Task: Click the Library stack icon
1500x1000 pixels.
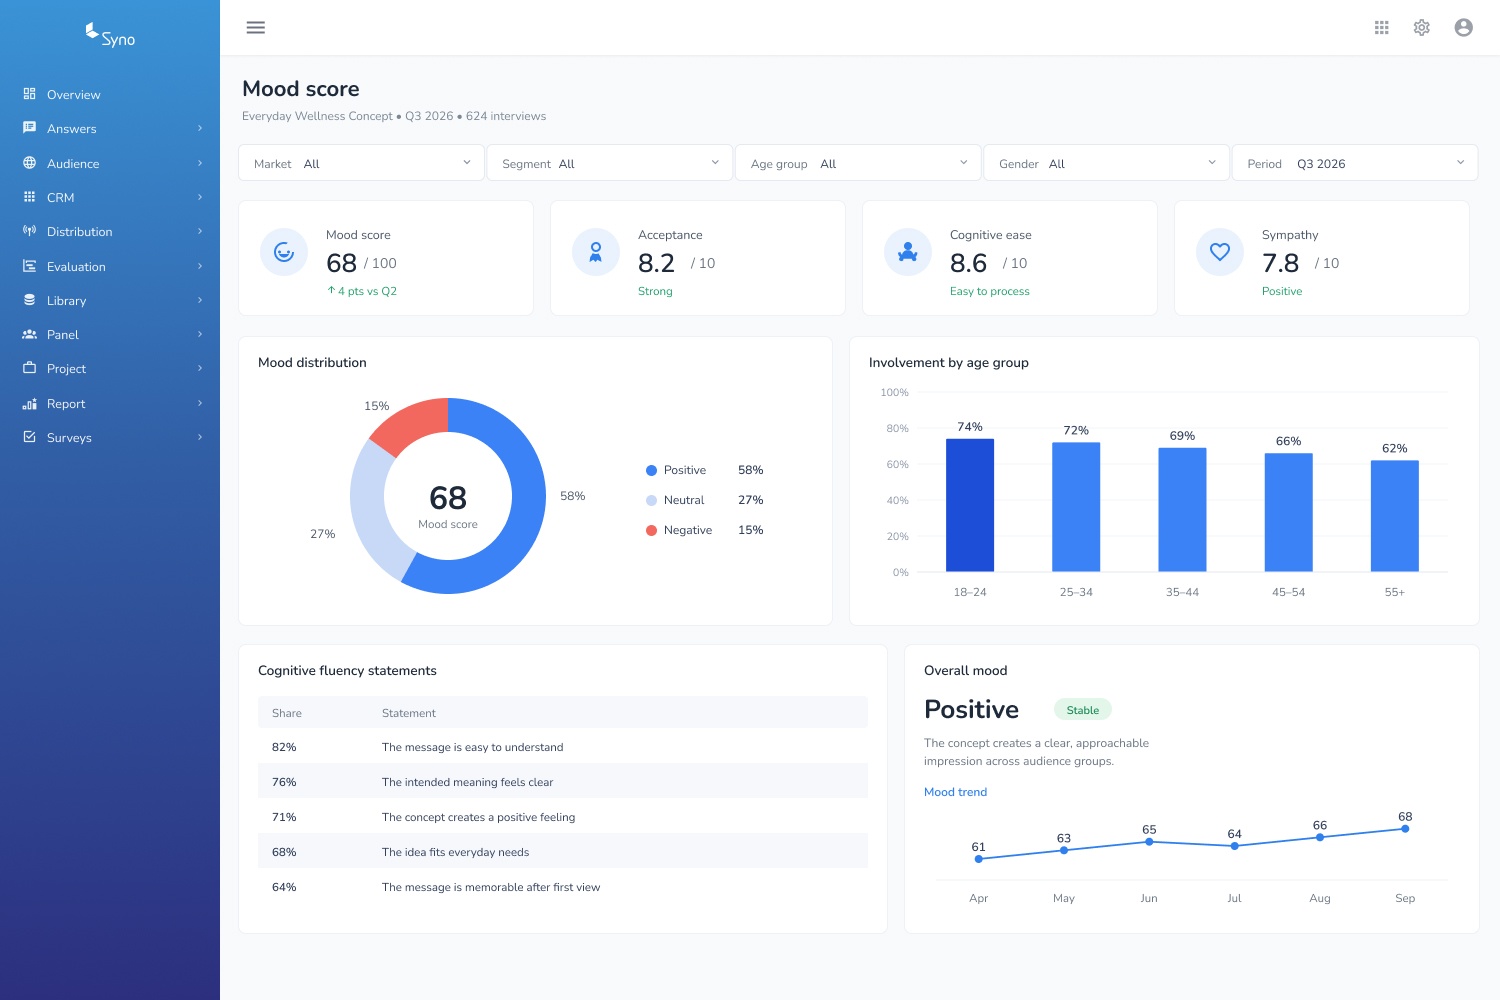Action: click(29, 300)
